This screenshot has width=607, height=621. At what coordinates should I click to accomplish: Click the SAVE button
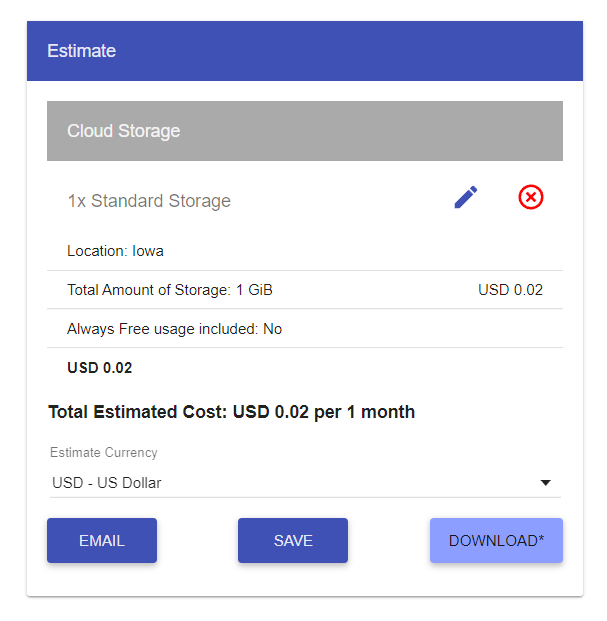293,540
